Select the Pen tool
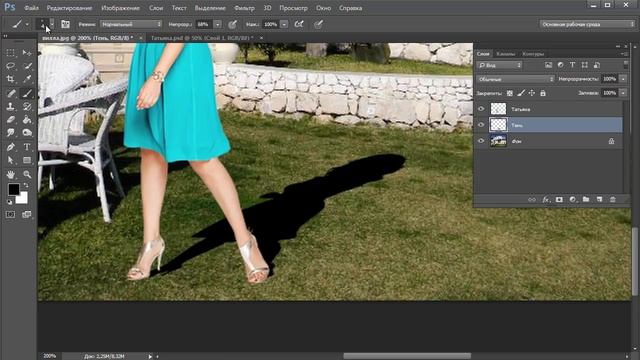640x360 pixels. (11, 147)
